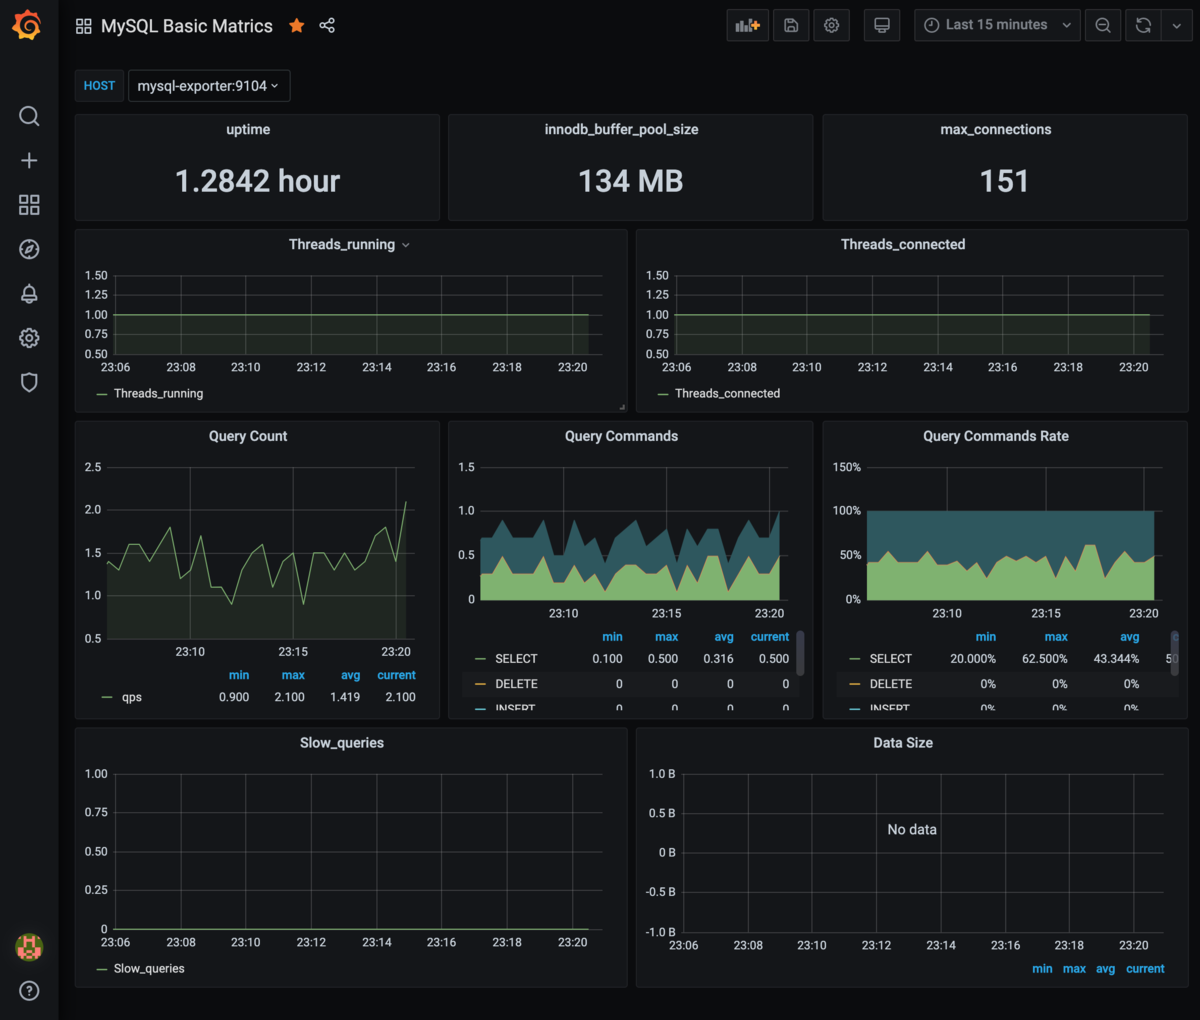Click DELETE color swatch in Query Commands Rate
This screenshot has height=1020, width=1200.
855,684
